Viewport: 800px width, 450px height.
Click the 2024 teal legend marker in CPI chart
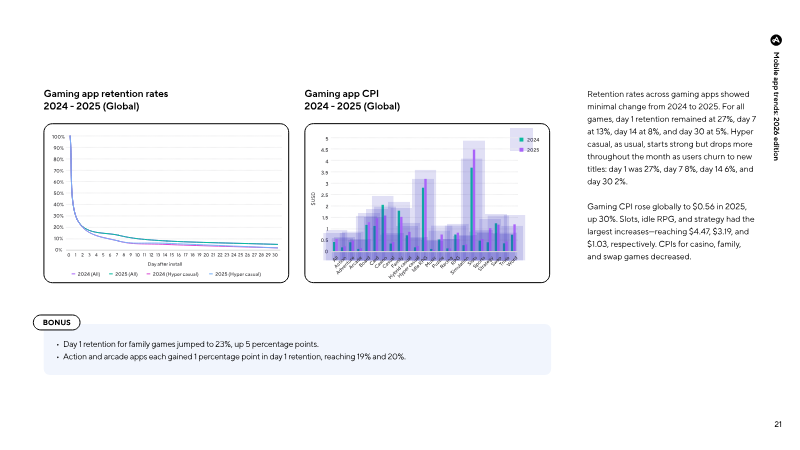point(521,139)
